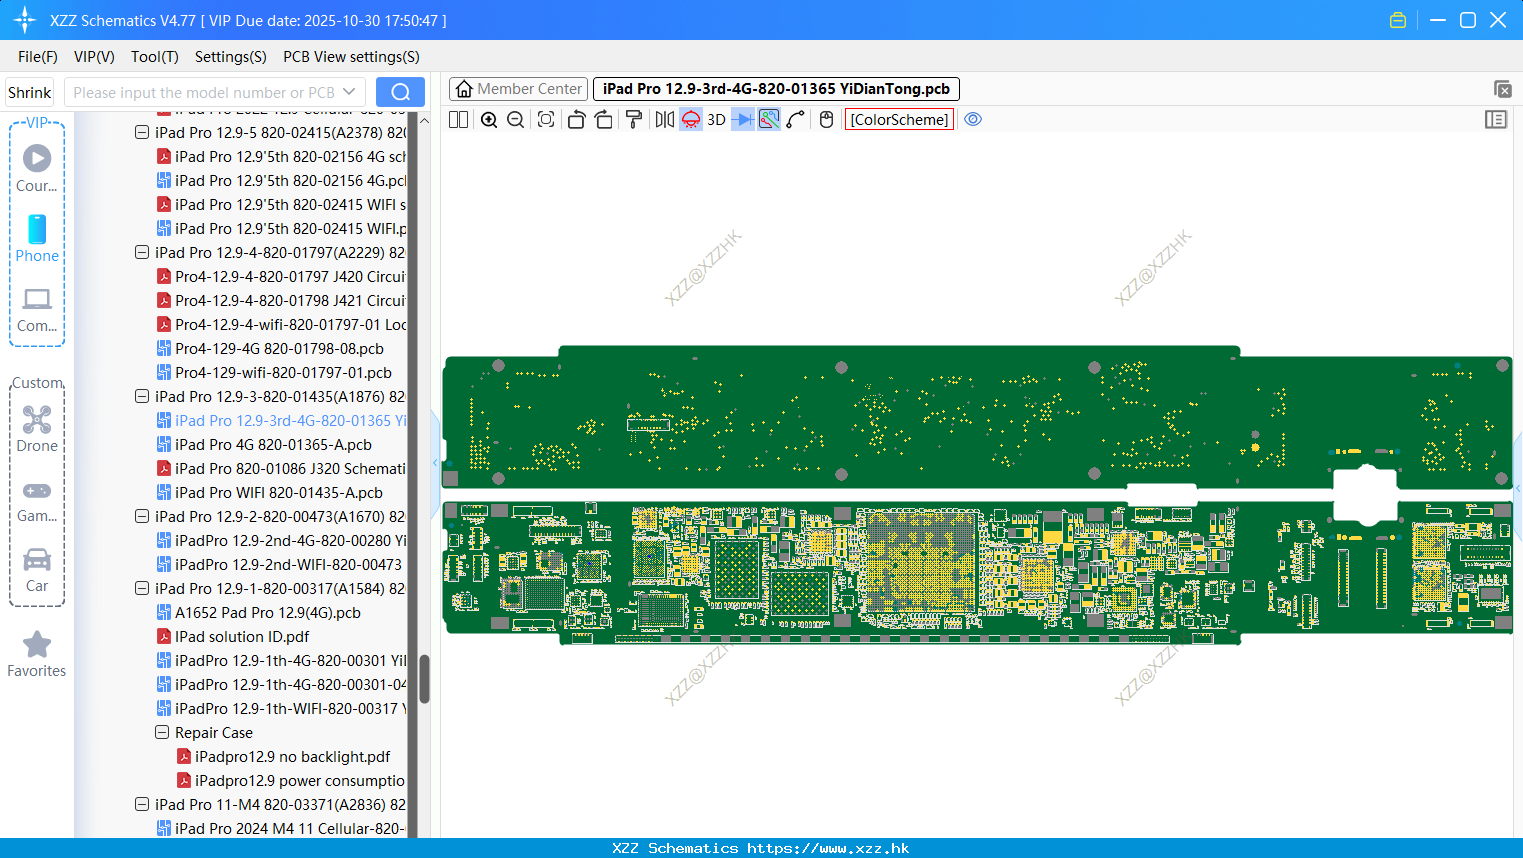Open mouse settings icon in toolbar
Screen dimensions: 1523x858
pyautogui.click(x=826, y=119)
